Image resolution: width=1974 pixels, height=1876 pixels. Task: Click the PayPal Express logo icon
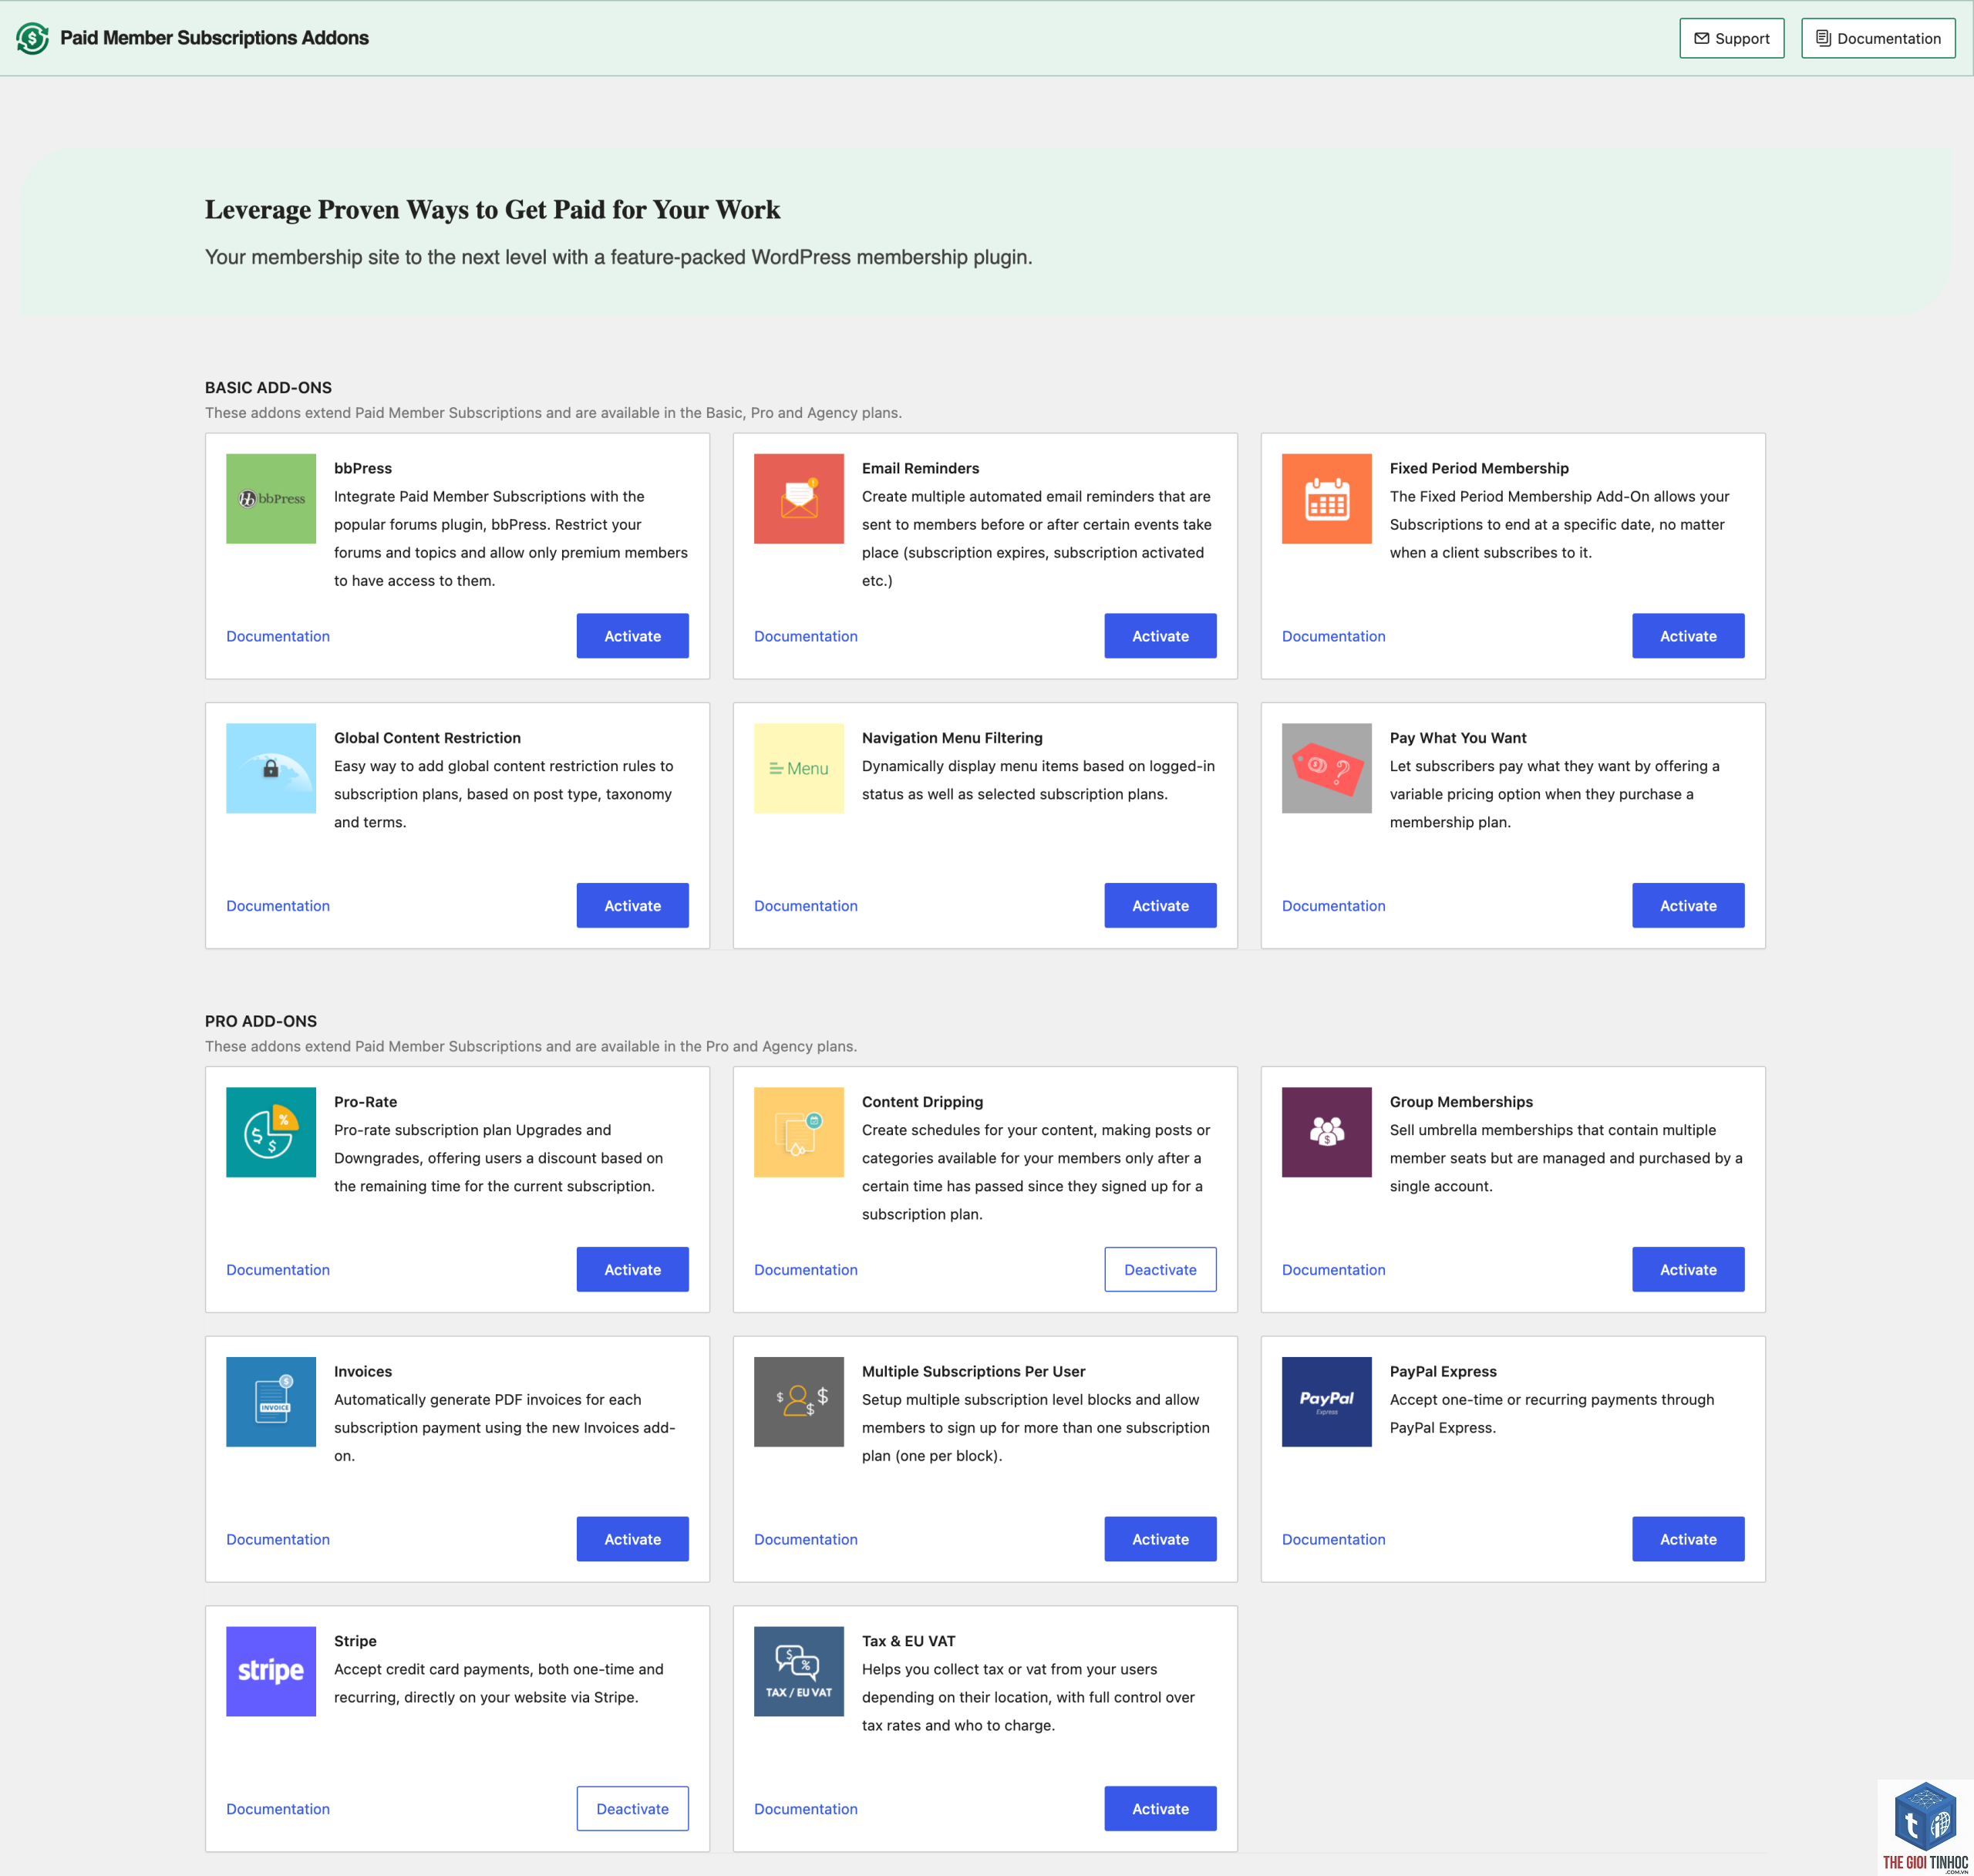(1326, 1401)
